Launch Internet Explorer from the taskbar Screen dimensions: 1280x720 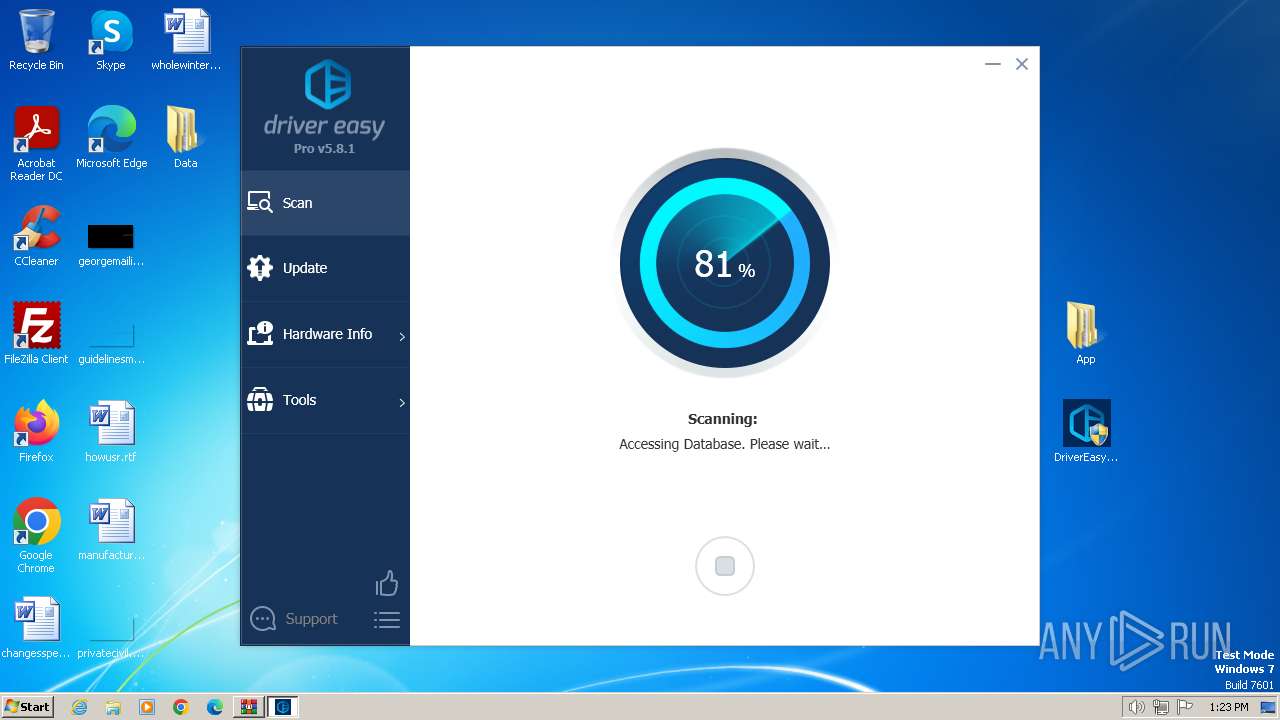point(79,707)
